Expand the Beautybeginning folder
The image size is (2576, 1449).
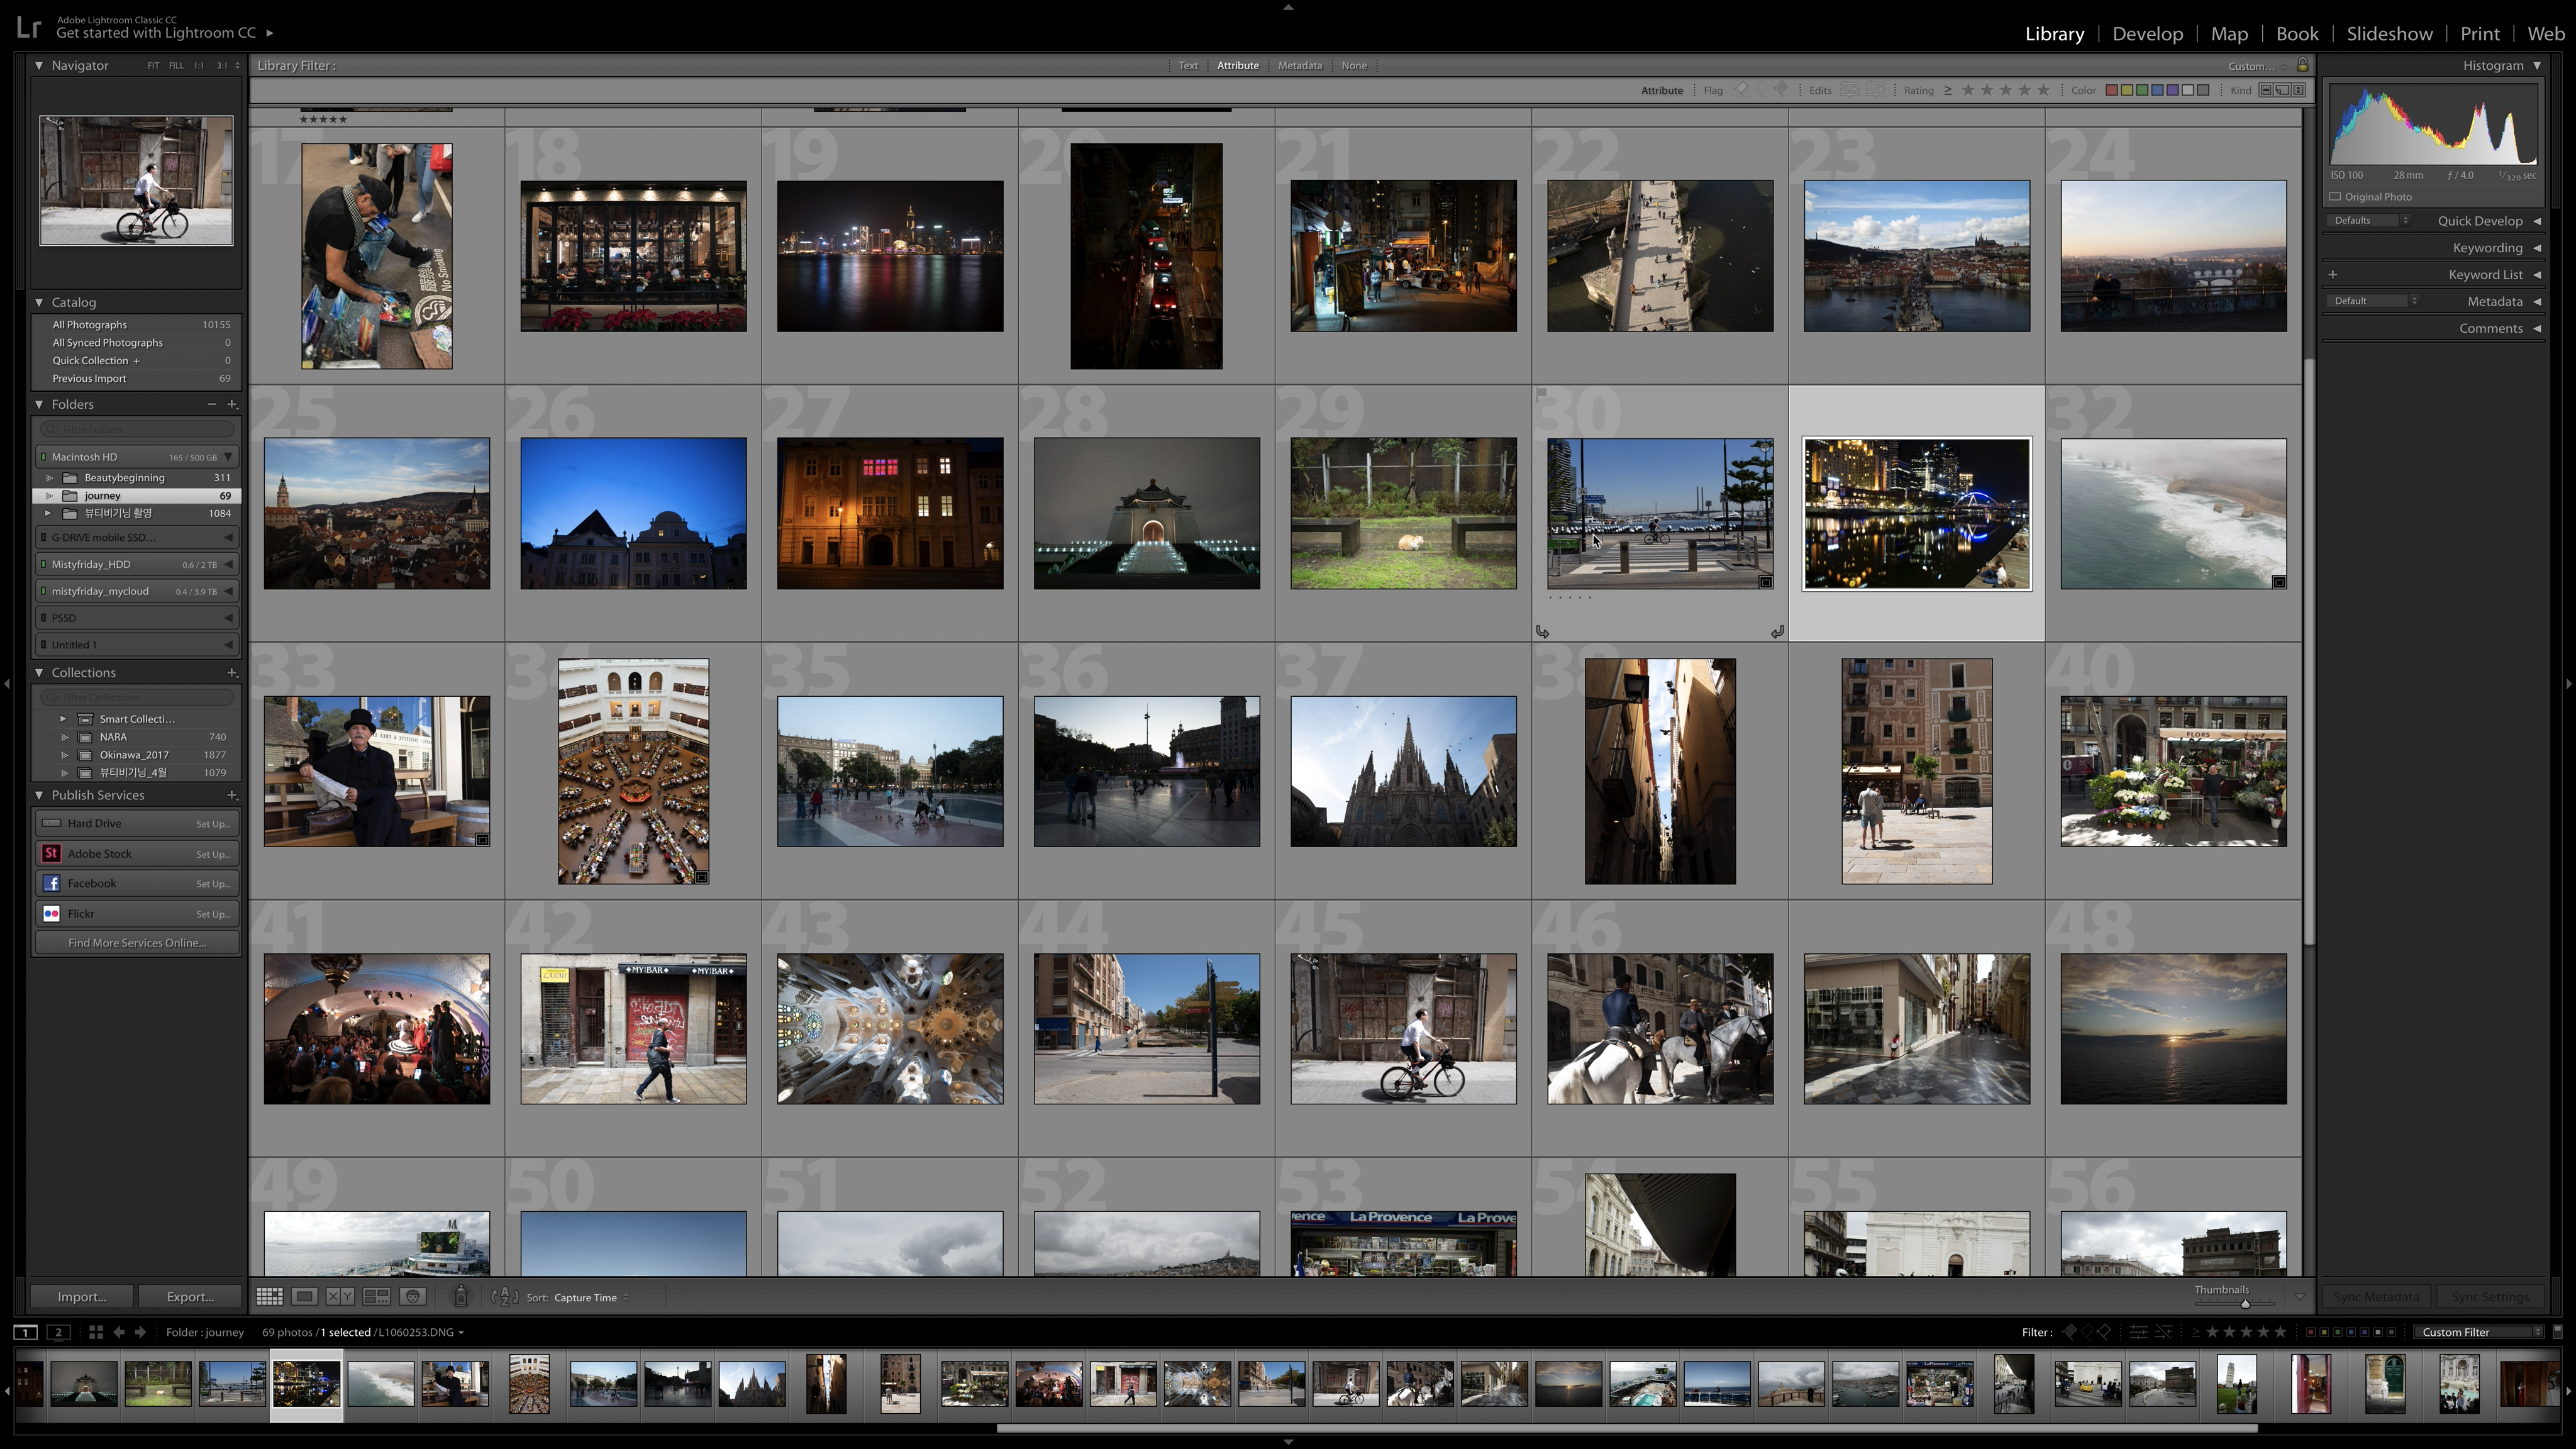[x=49, y=478]
